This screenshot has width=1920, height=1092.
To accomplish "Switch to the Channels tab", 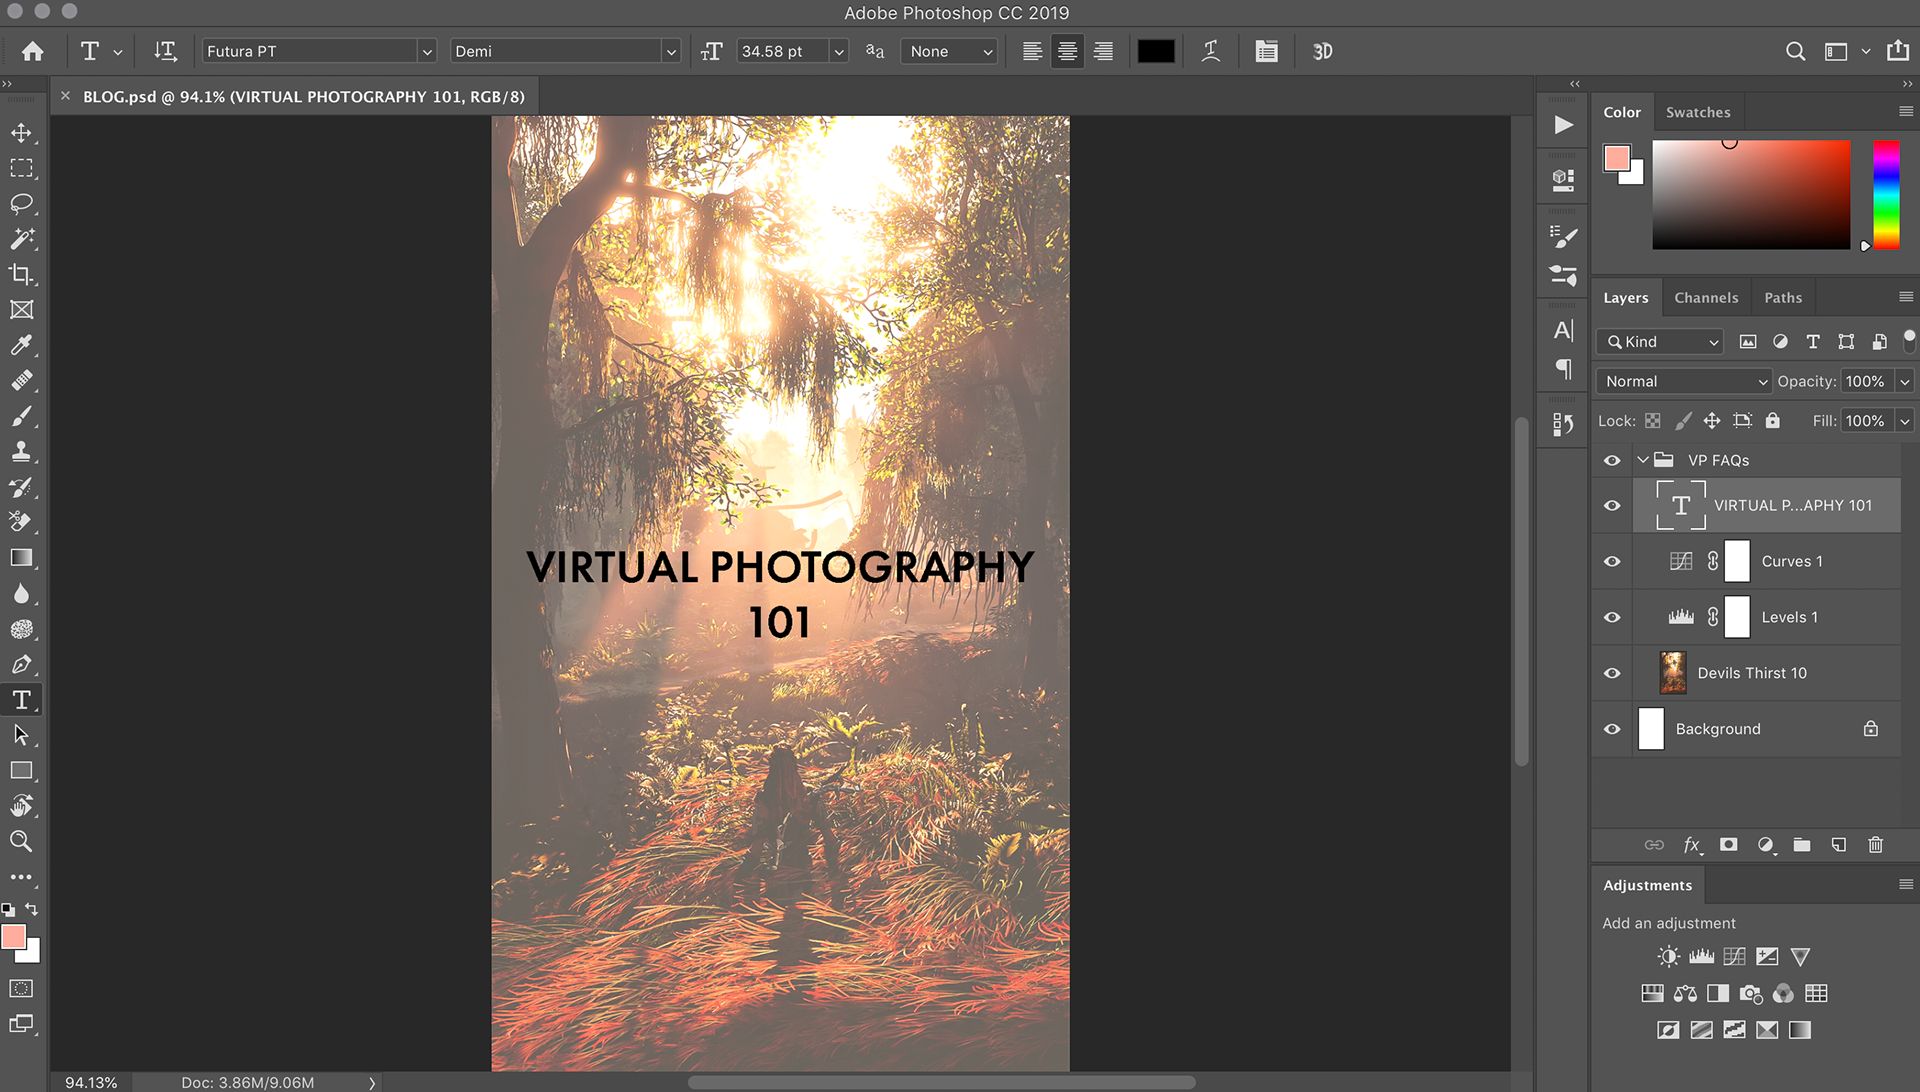I will [x=1706, y=298].
